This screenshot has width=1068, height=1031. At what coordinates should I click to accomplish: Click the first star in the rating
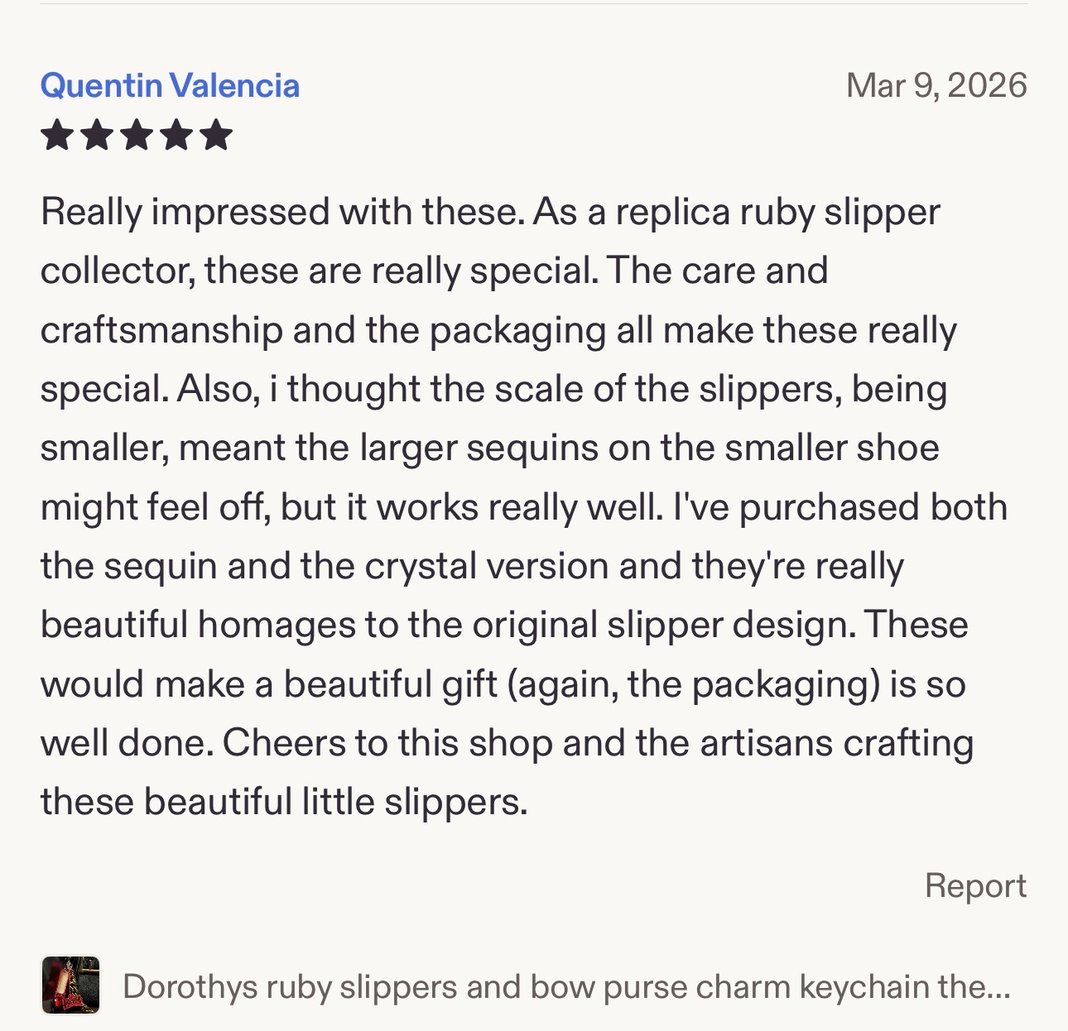pyautogui.click(x=57, y=135)
